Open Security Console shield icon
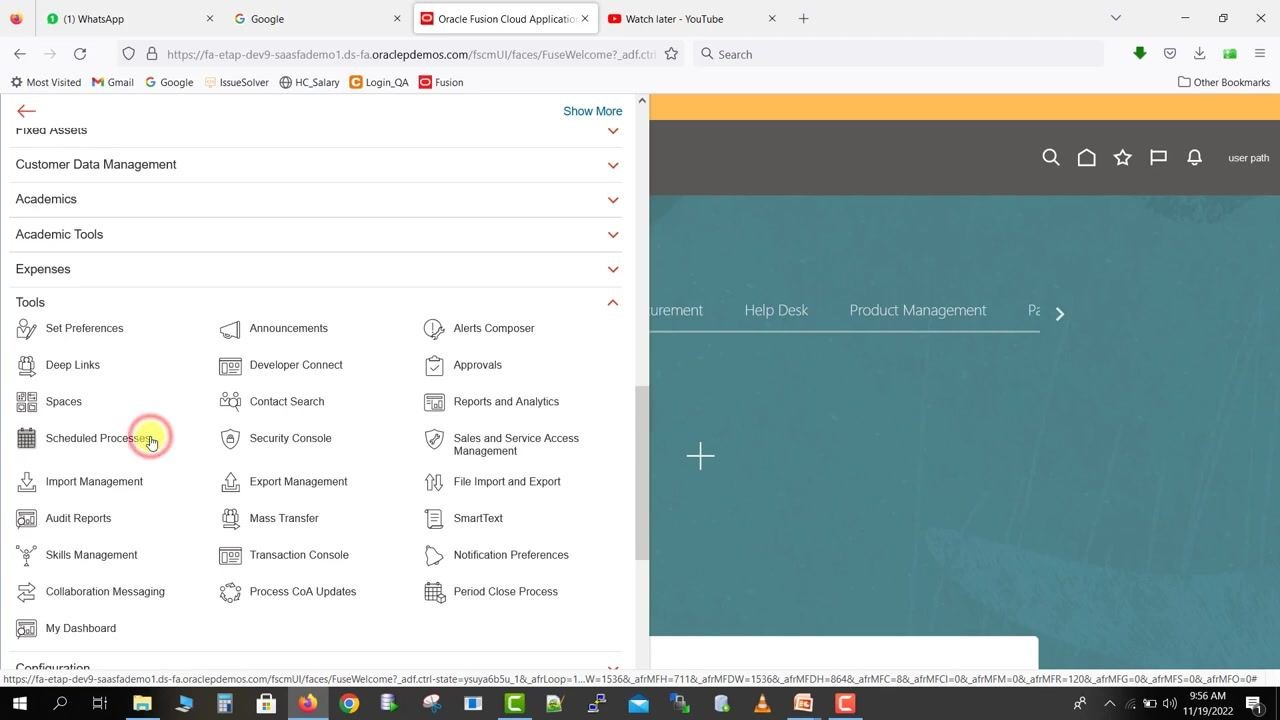This screenshot has height=720, width=1280. [x=230, y=438]
